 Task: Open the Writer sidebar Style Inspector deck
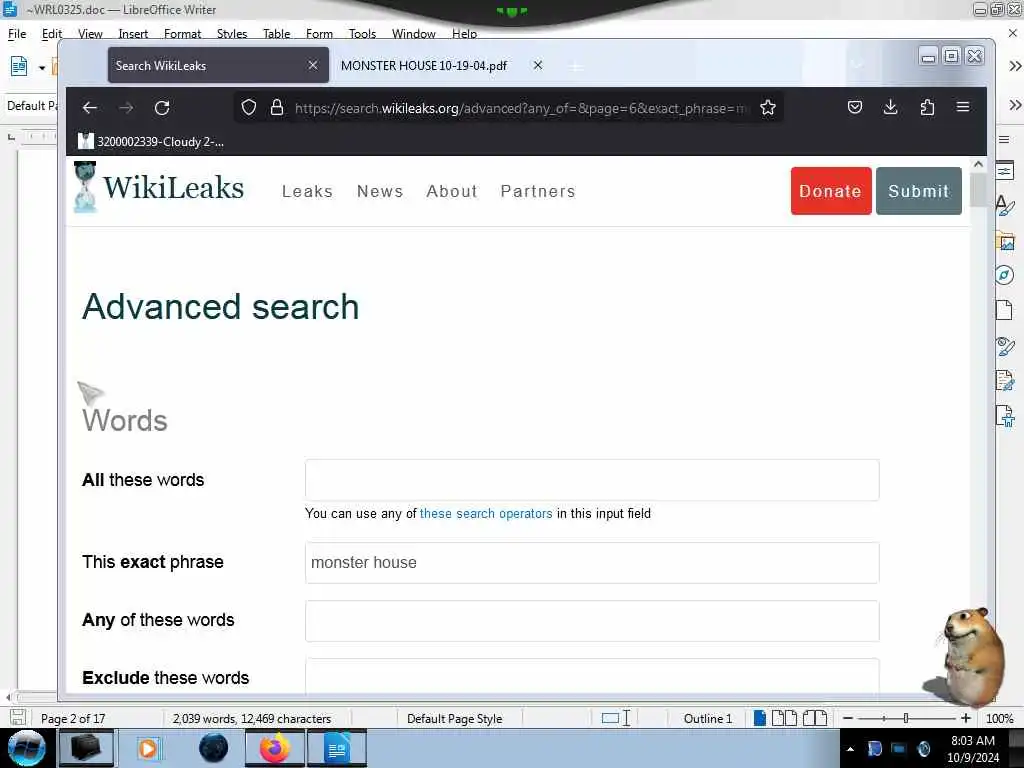pos(1005,345)
